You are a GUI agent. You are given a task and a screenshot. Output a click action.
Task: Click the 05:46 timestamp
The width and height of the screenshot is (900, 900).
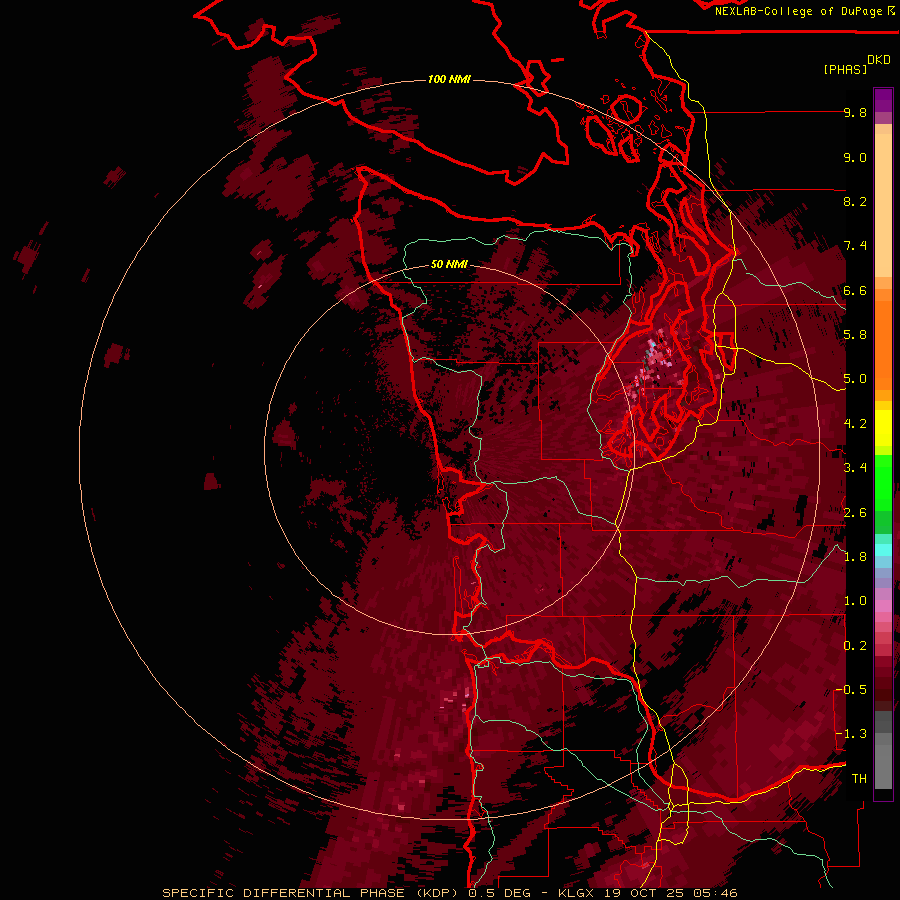pos(715,893)
